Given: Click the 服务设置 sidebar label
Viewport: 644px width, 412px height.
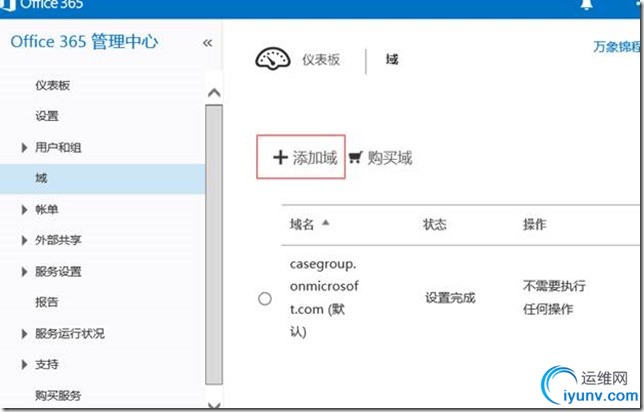Looking at the screenshot, I should 58,272.
